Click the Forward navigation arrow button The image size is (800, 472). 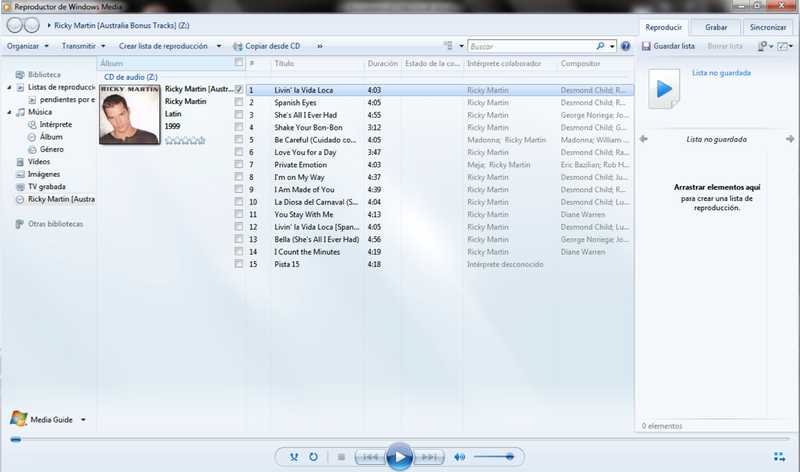tap(32, 25)
